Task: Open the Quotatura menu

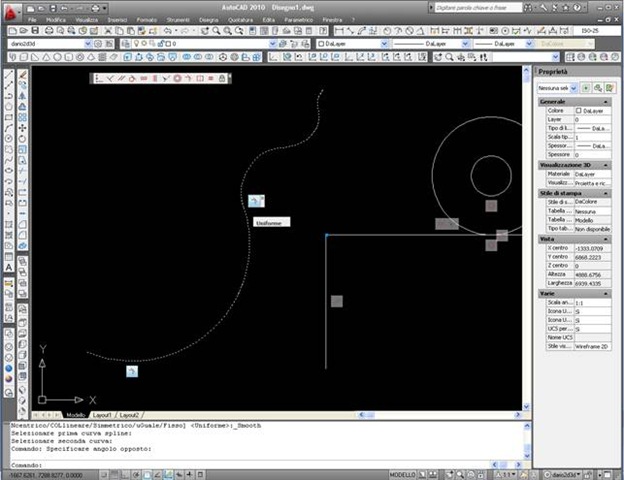Action: tap(240, 20)
